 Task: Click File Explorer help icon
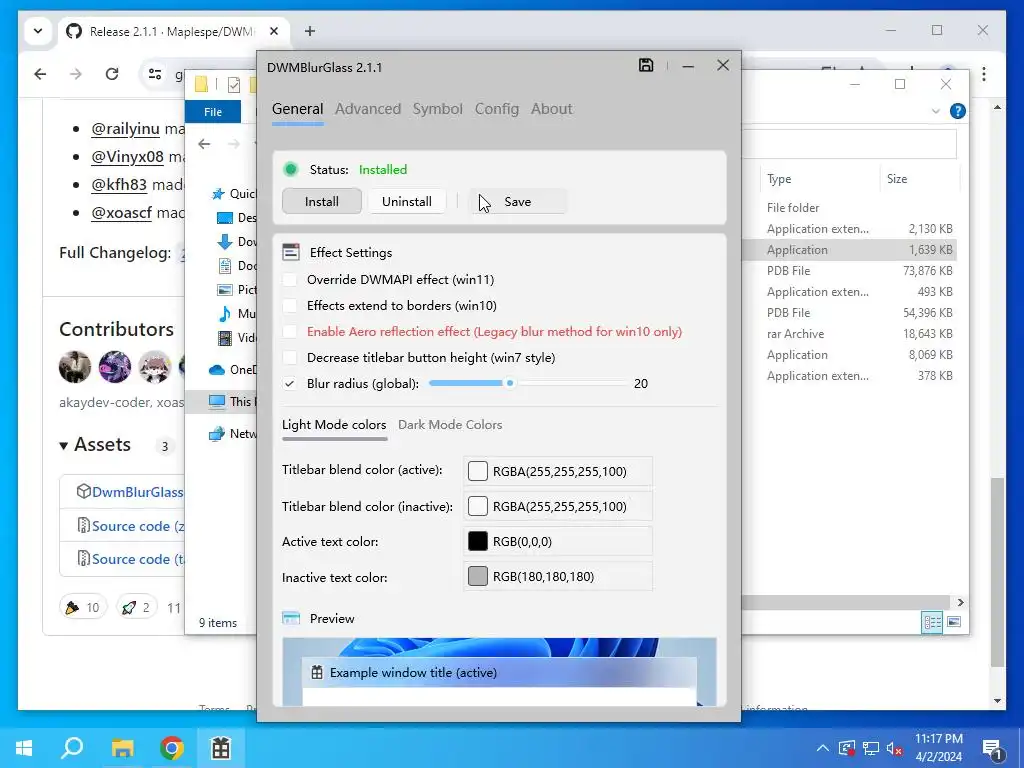pos(957,111)
